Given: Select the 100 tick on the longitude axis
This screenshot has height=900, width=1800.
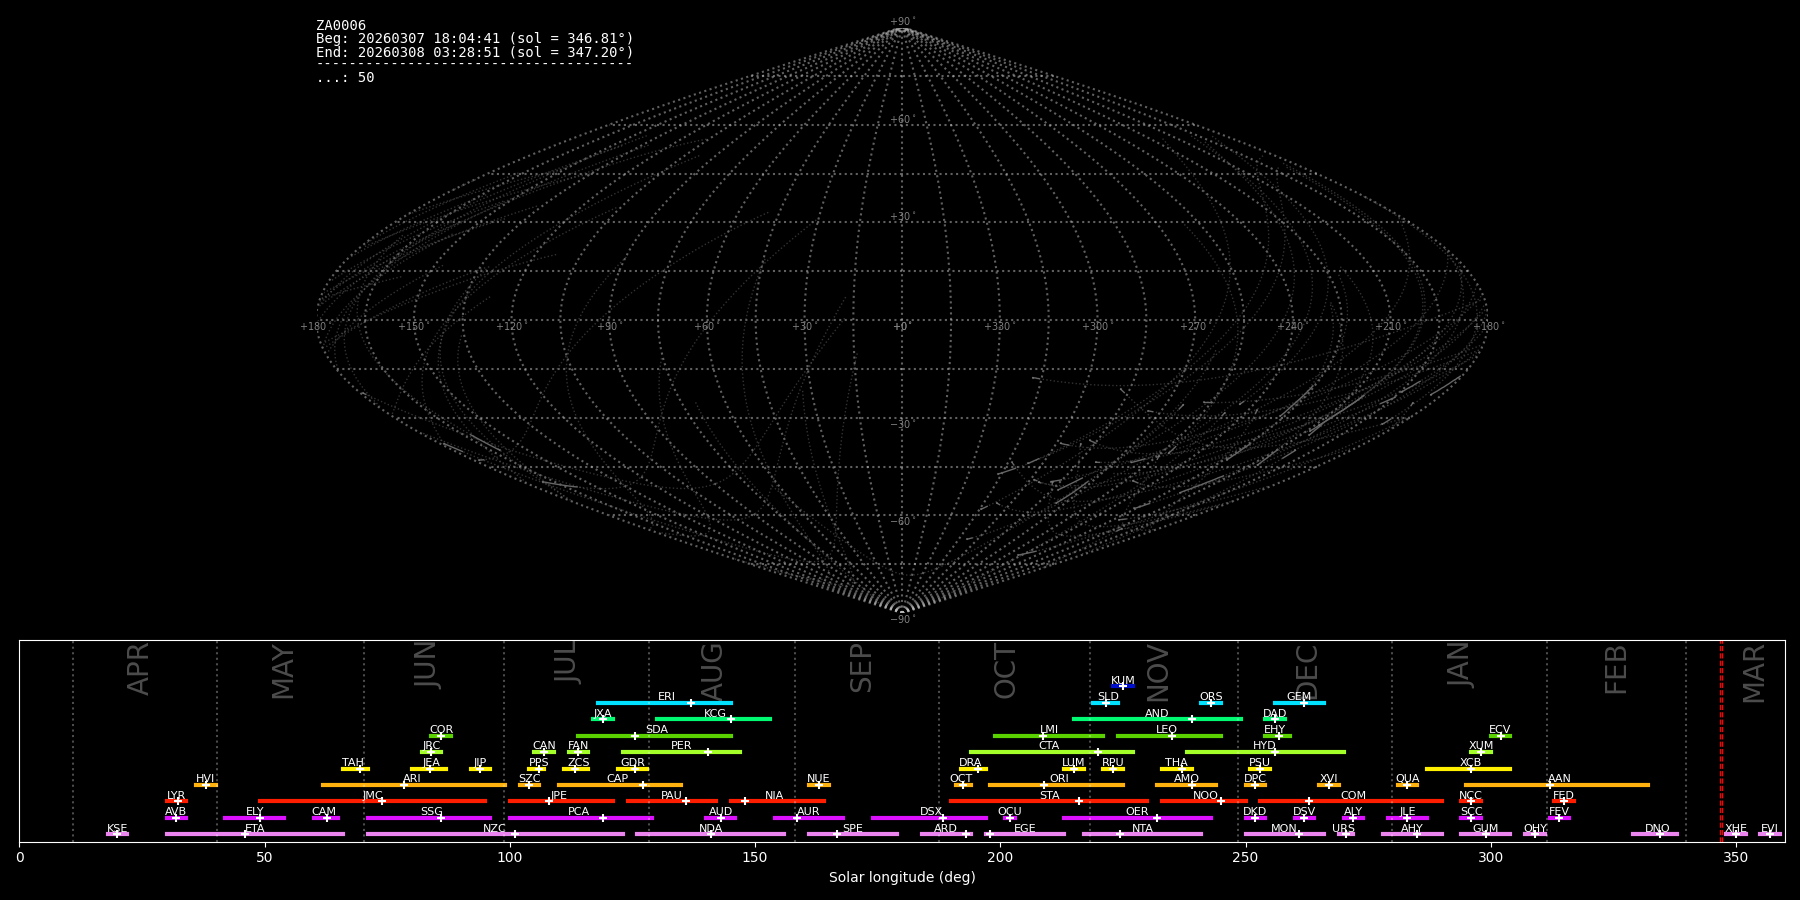Looking at the screenshot, I should 510,857.
